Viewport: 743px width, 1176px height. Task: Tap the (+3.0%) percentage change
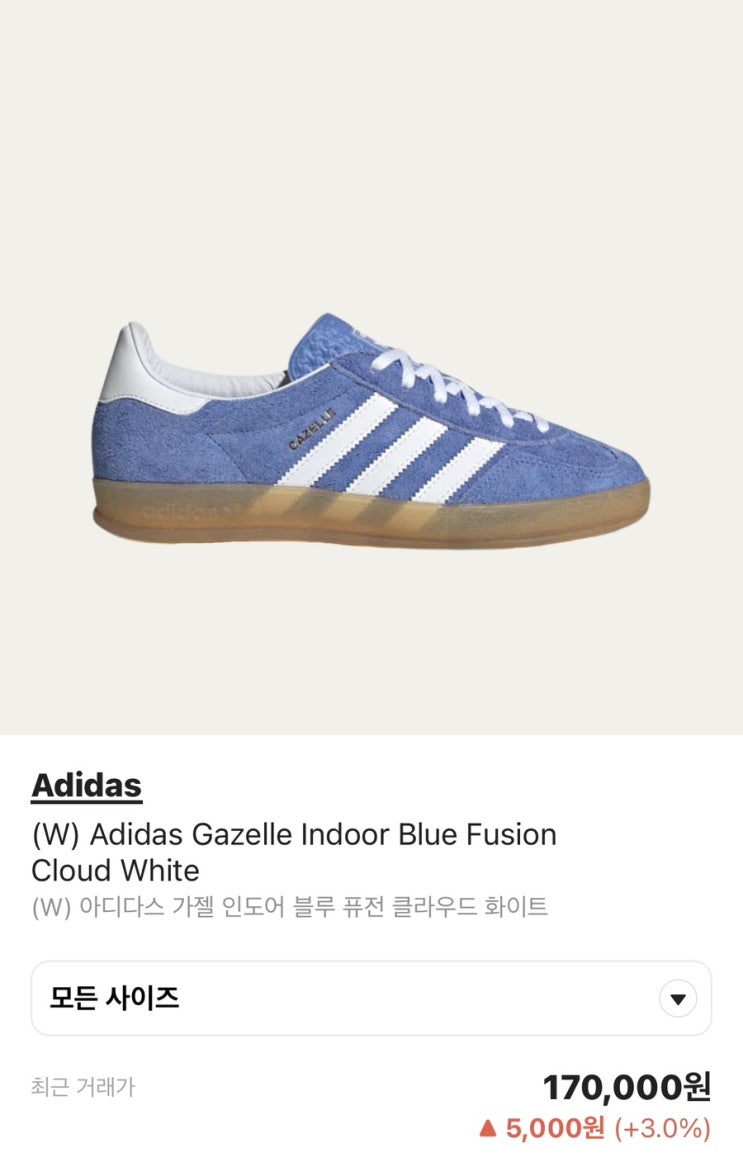coord(663,1128)
